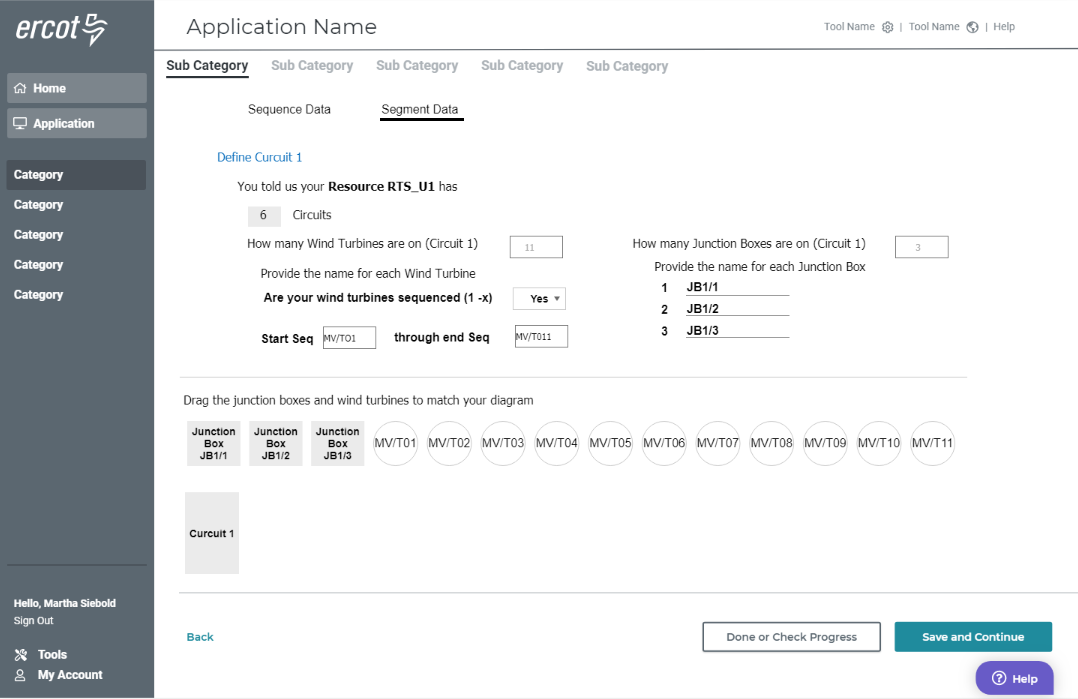Click the Sign Out link

click(x=33, y=621)
